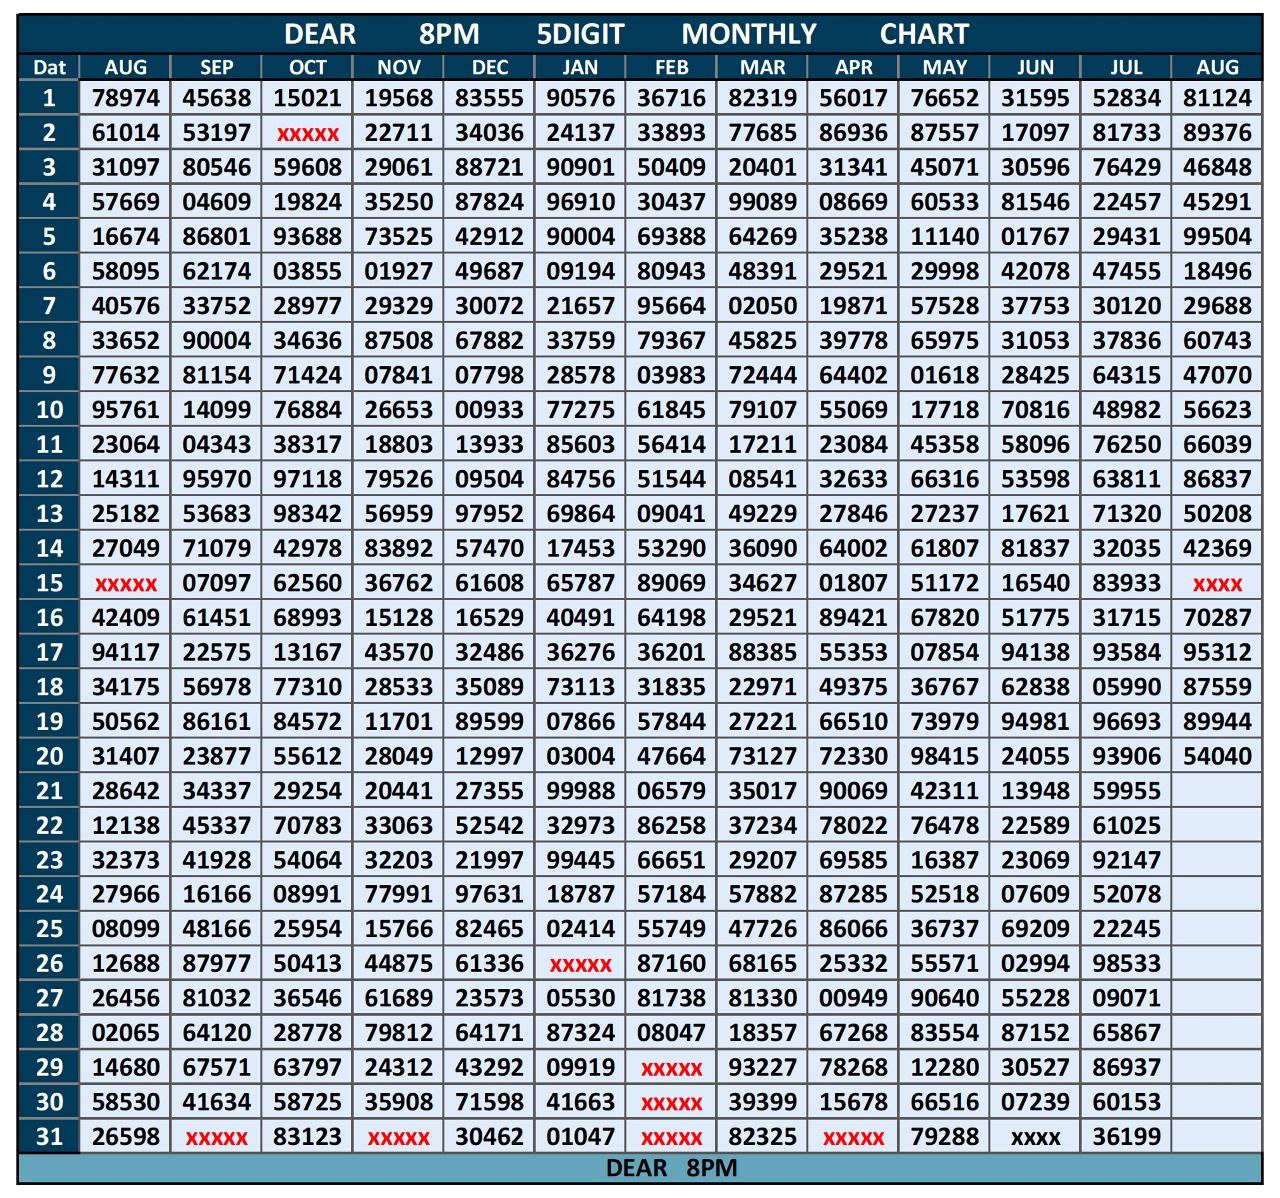Select date row label 5
Screen dimensions: 1280x1198
[49, 237]
